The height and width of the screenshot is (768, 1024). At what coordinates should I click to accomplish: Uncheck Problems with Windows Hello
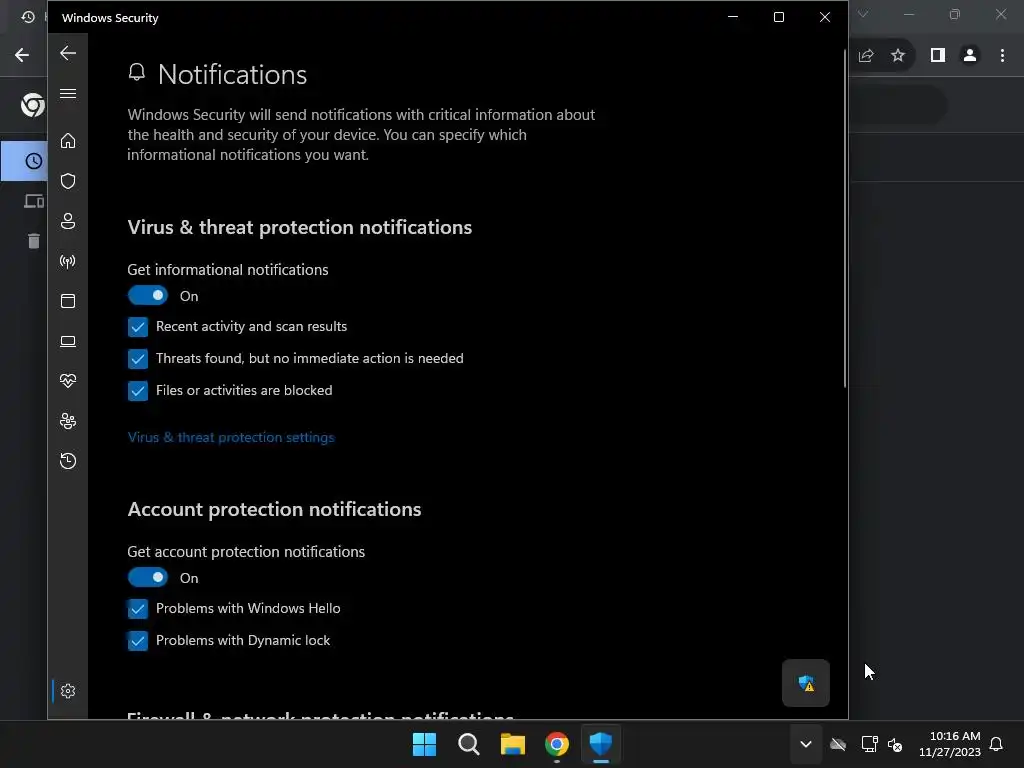click(x=138, y=609)
